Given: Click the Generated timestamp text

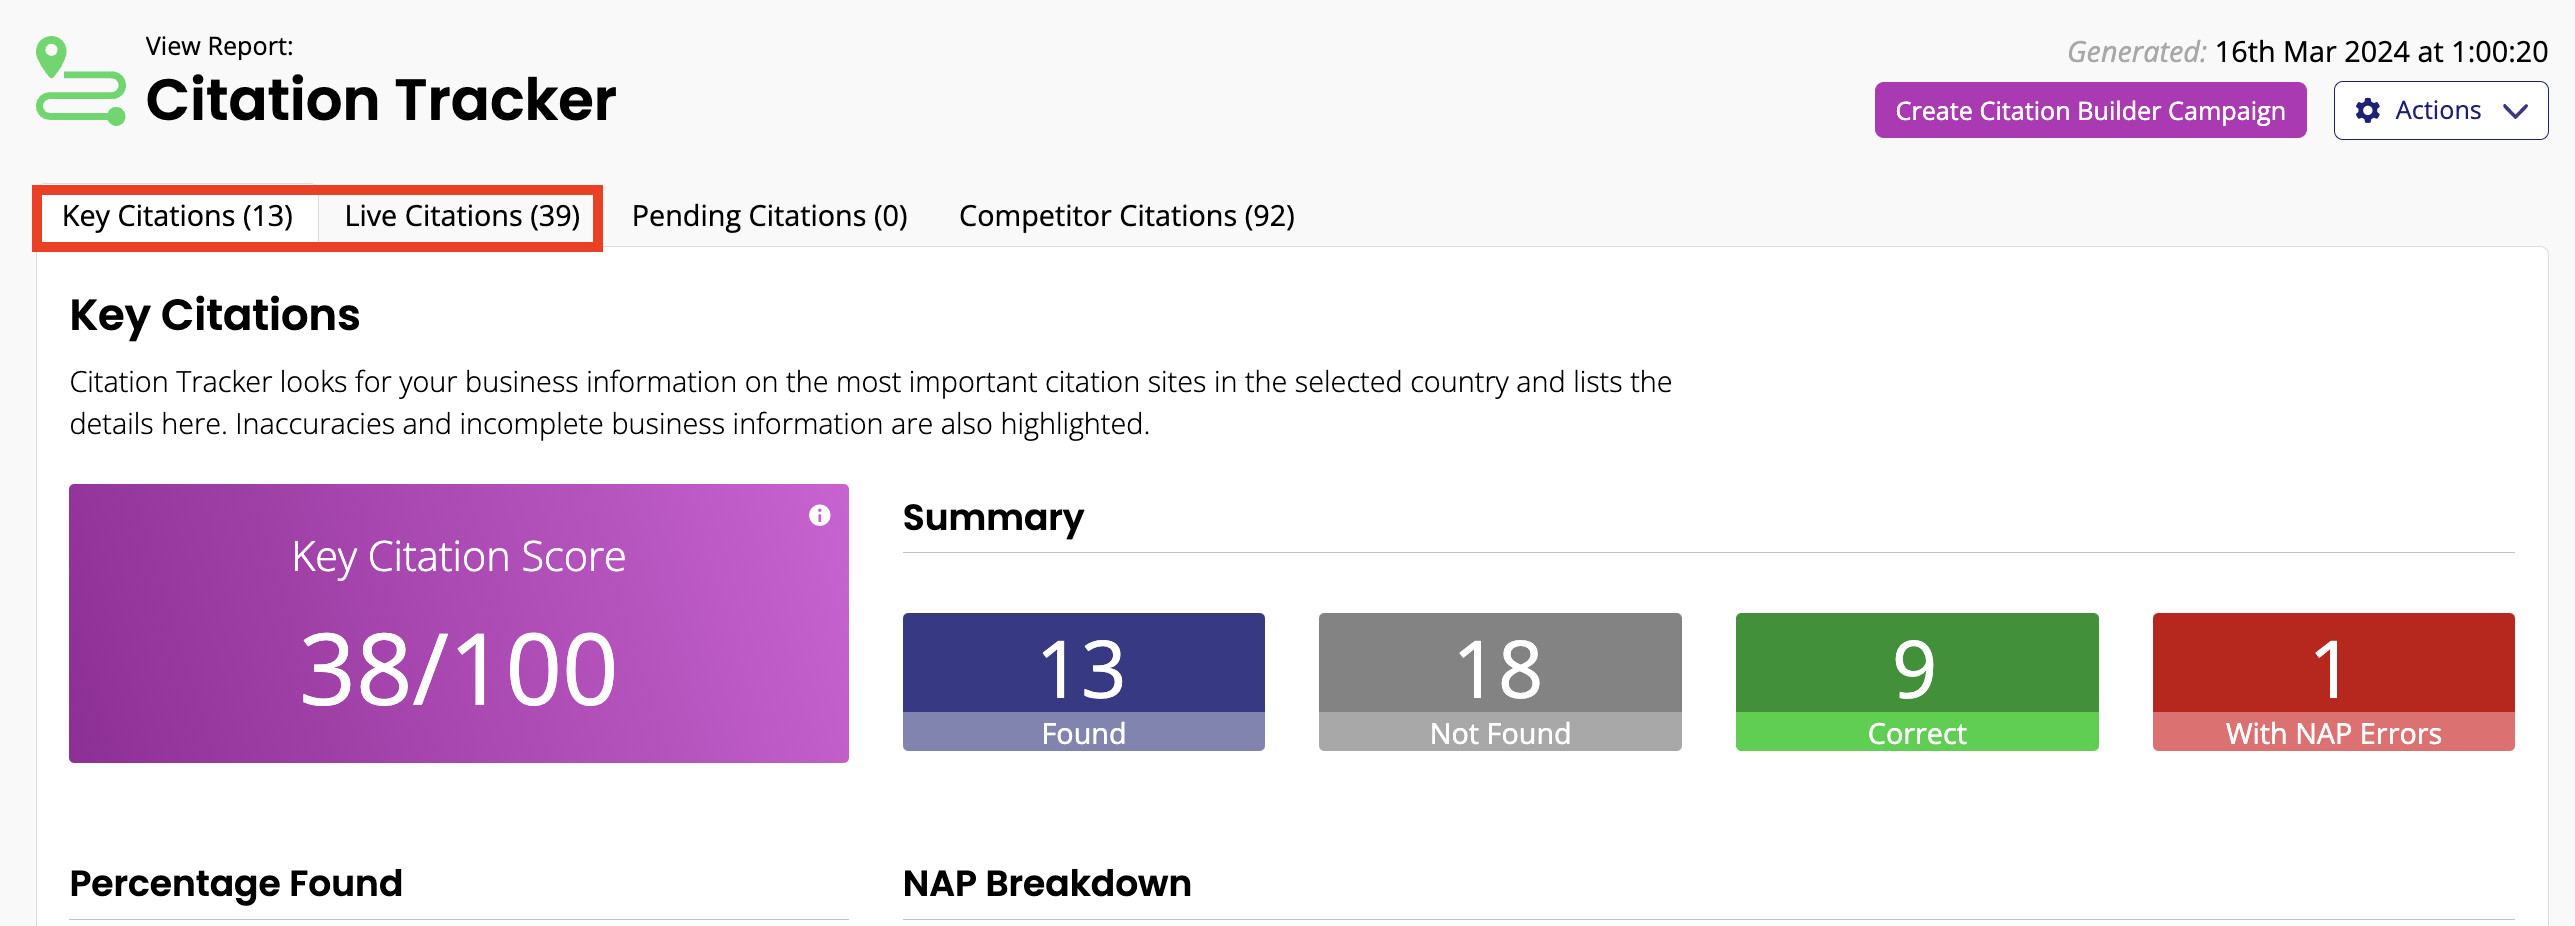Looking at the screenshot, I should [2307, 52].
